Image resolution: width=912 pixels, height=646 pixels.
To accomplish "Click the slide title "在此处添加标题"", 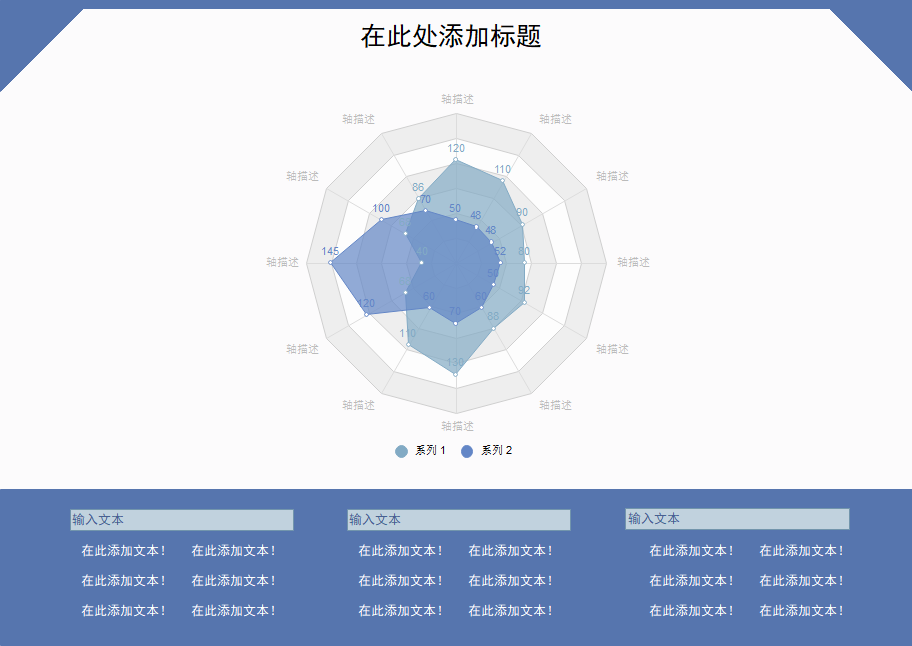I will pyautogui.click(x=451, y=37).
